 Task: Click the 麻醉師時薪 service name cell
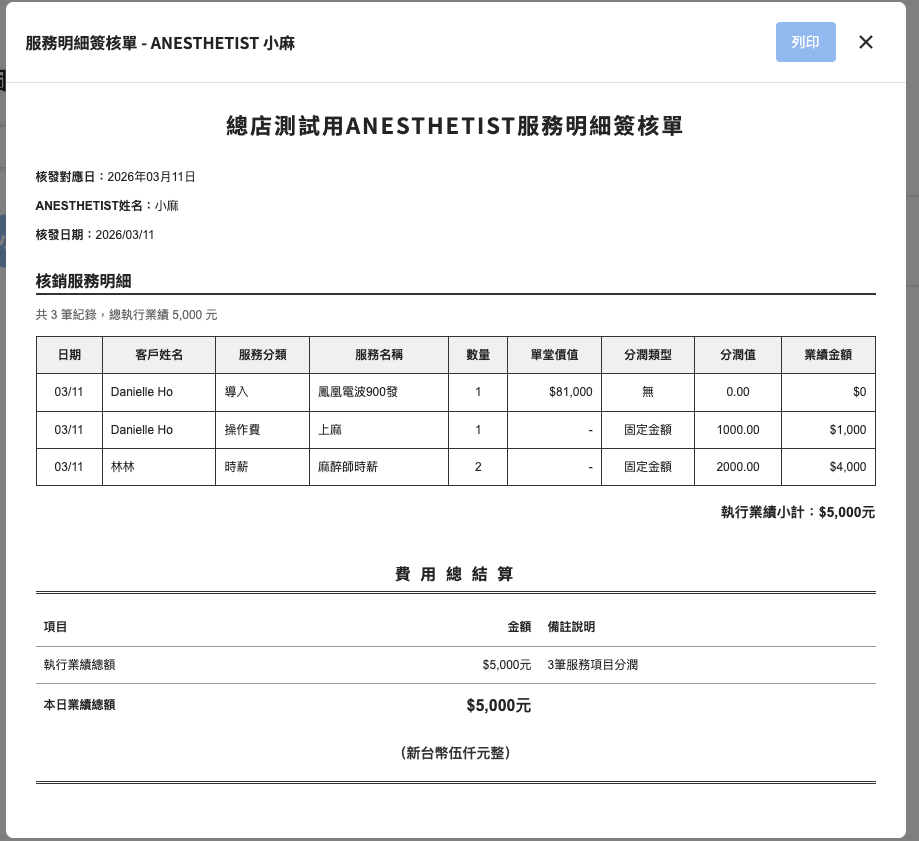[348, 467]
